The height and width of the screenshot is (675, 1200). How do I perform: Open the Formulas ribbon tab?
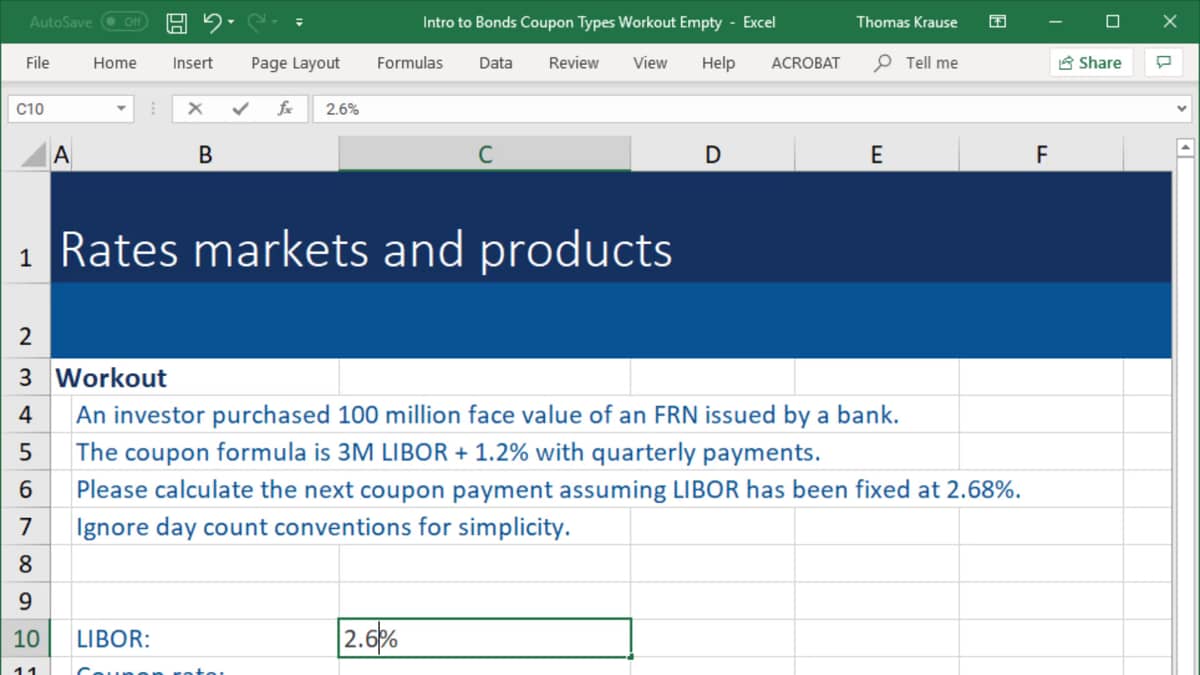[410, 62]
